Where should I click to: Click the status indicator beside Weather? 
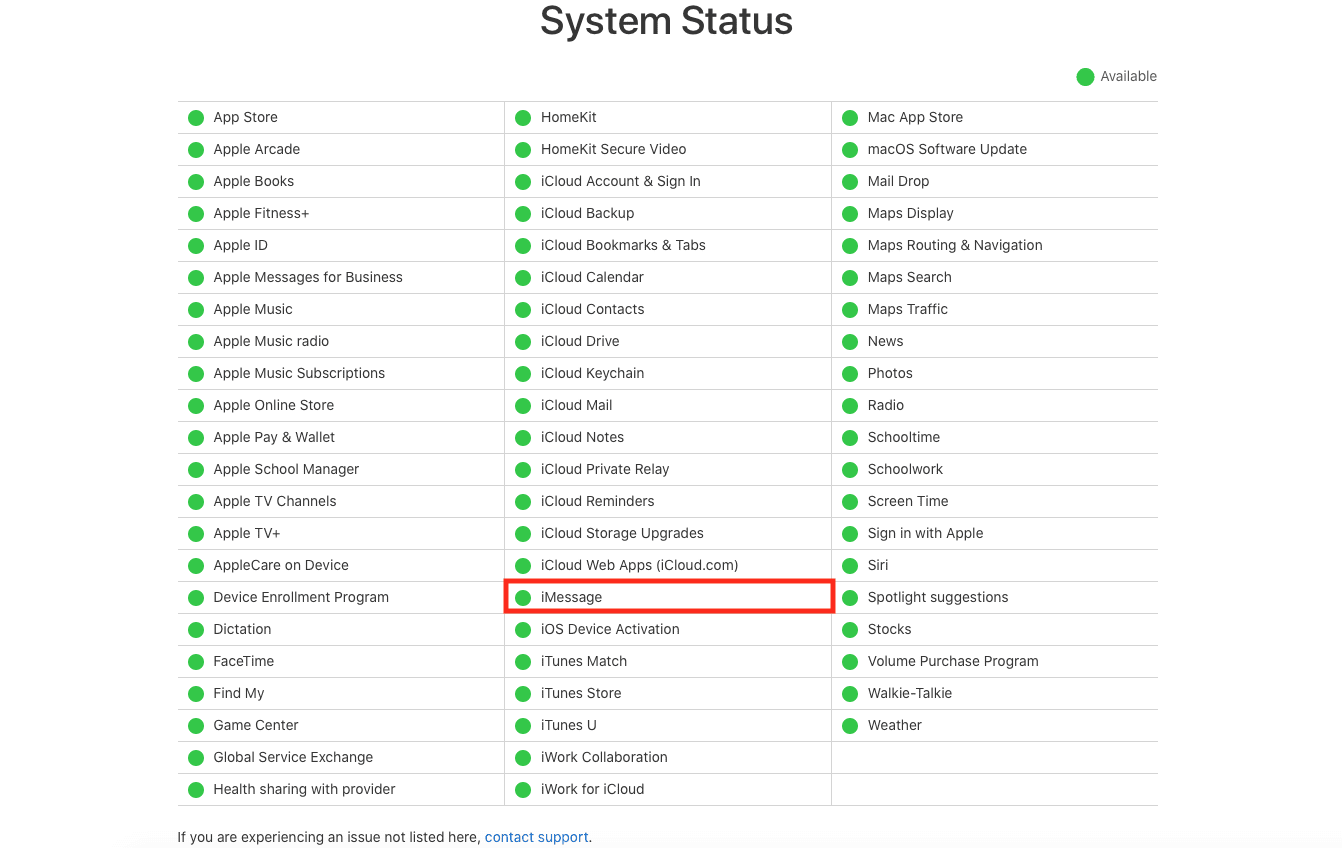coord(850,726)
